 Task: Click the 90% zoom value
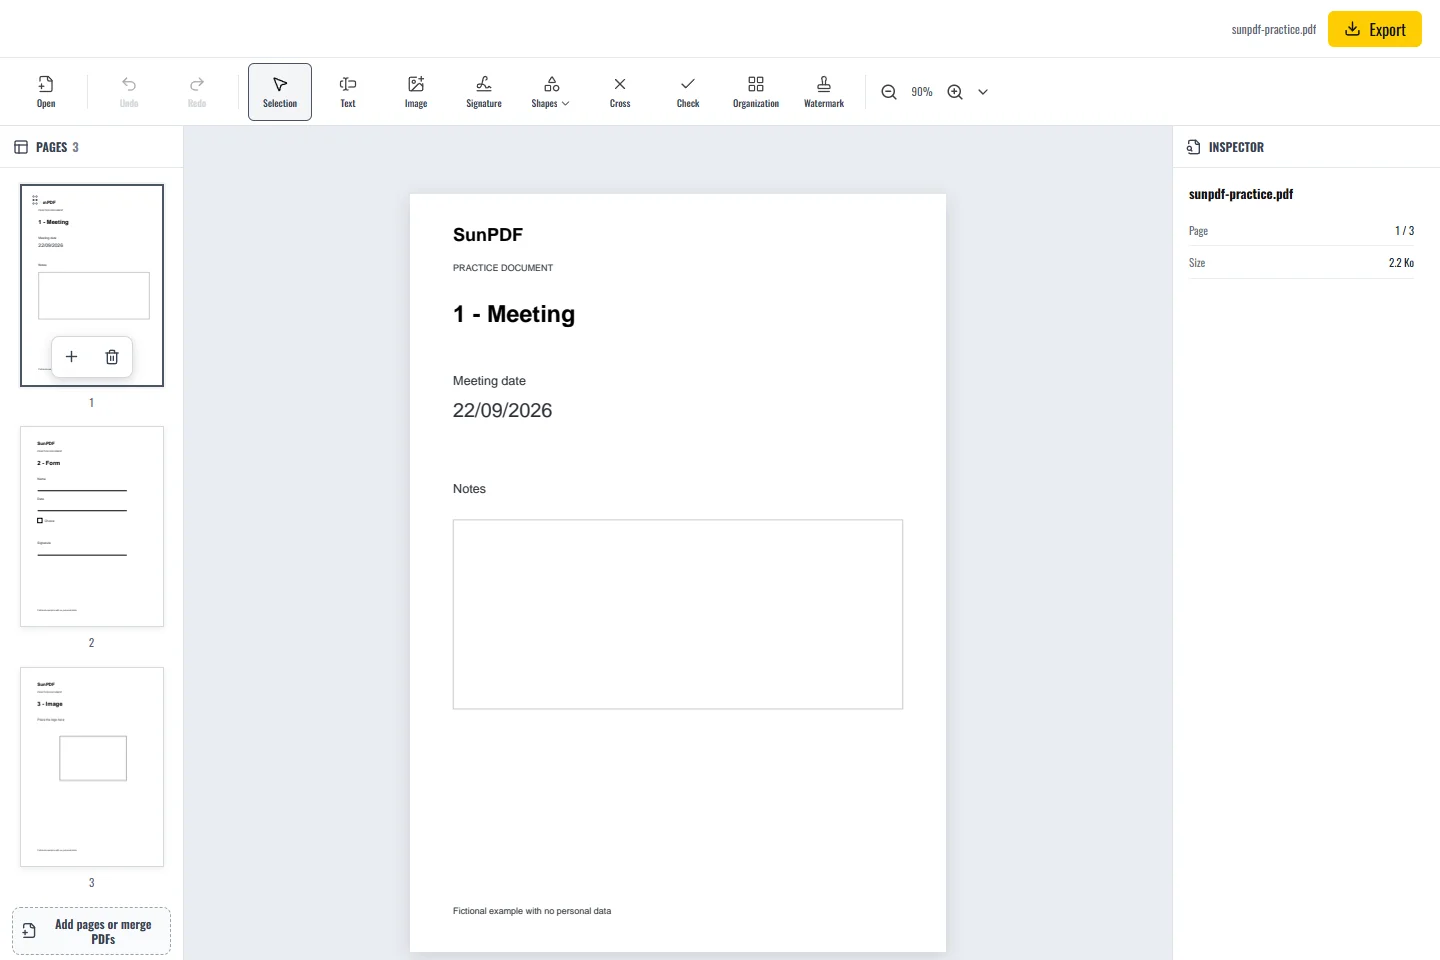tap(922, 92)
